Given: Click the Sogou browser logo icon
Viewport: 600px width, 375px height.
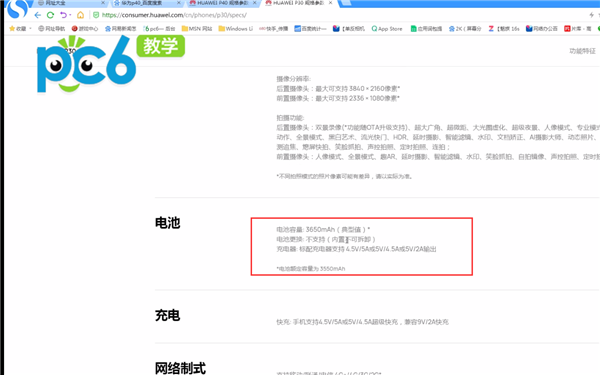Looking at the screenshot, I should pos(17,8).
